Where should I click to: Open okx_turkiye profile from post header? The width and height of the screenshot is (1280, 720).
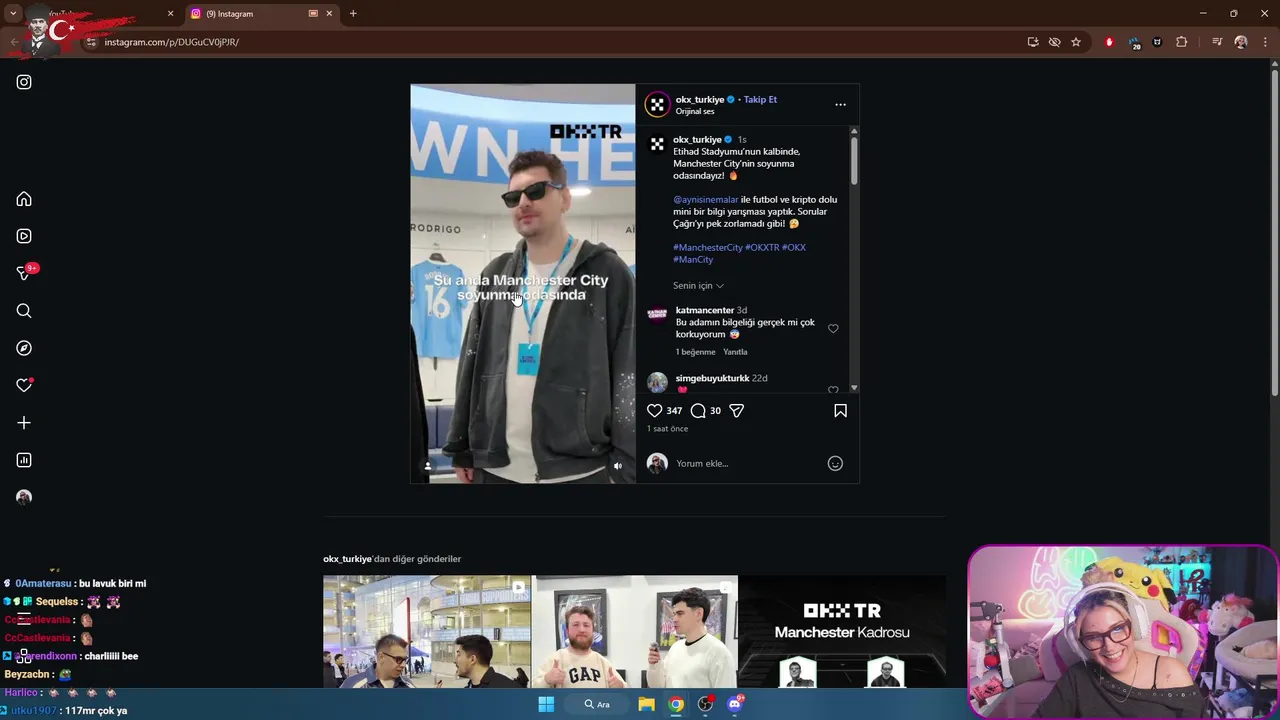pyautogui.click(x=699, y=99)
